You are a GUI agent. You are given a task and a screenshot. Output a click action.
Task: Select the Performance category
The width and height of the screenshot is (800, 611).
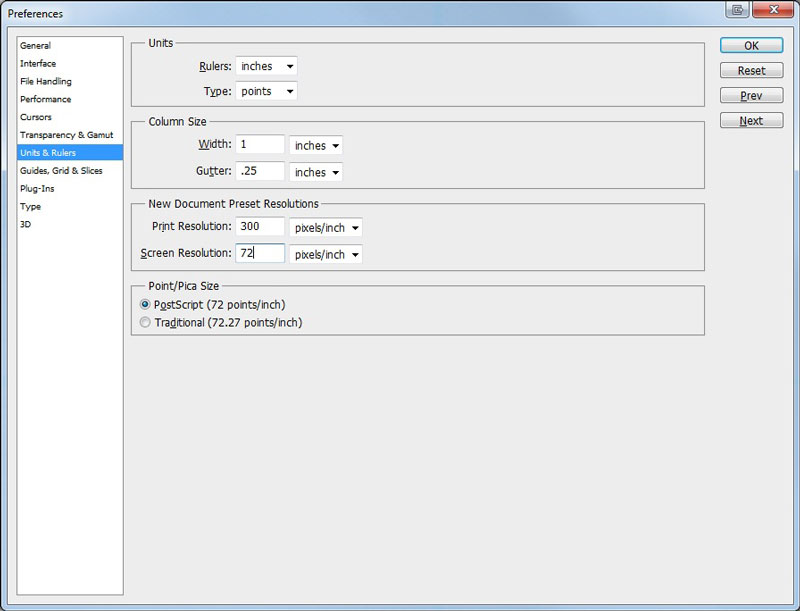click(x=46, y=100)
